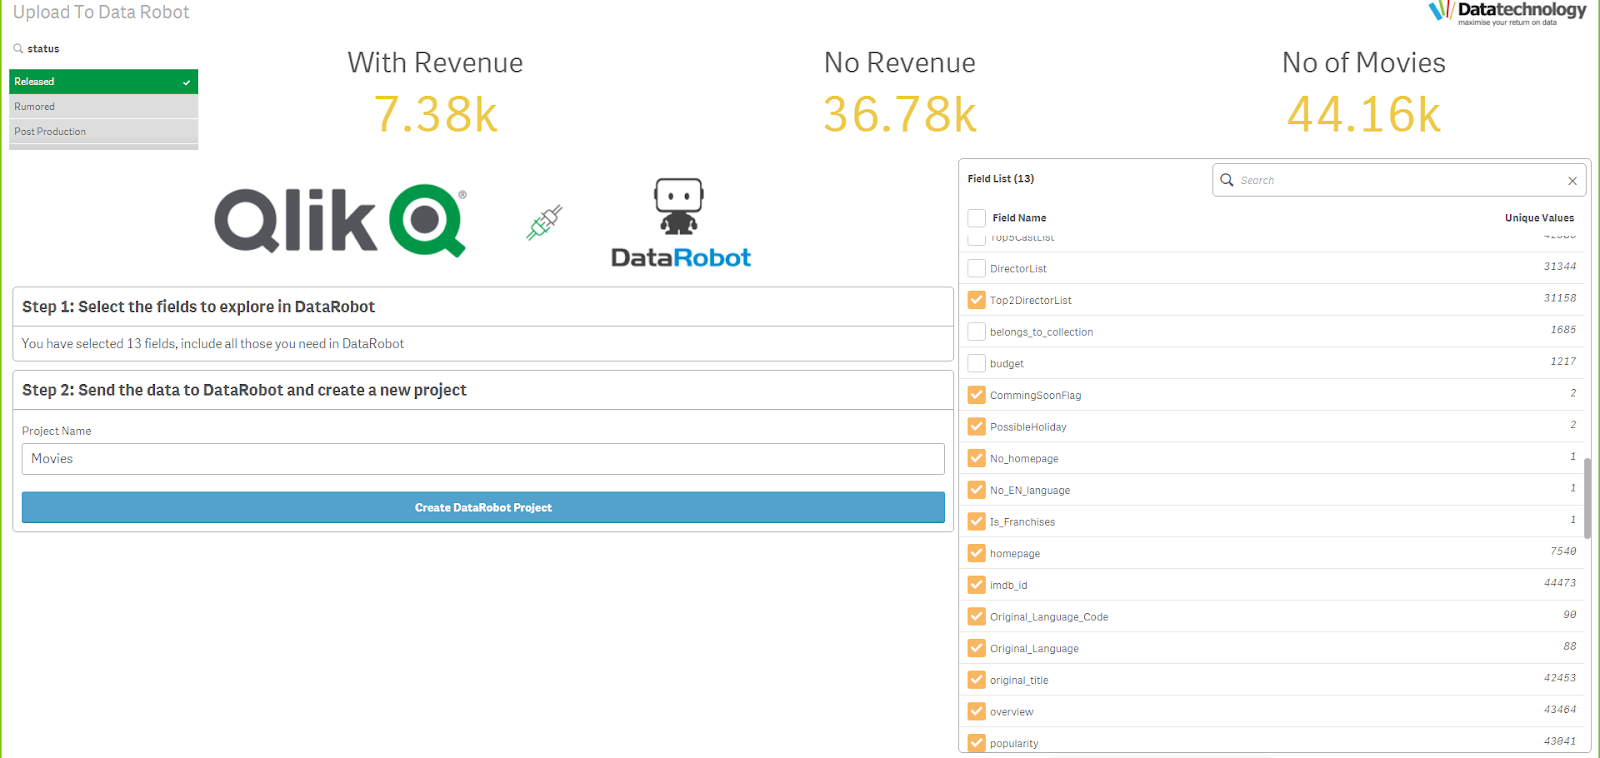Uncheck the Original_Language_Code checkbox
Image resolution: width=1600 pixels, height=758 pixels.
point(977,617)
